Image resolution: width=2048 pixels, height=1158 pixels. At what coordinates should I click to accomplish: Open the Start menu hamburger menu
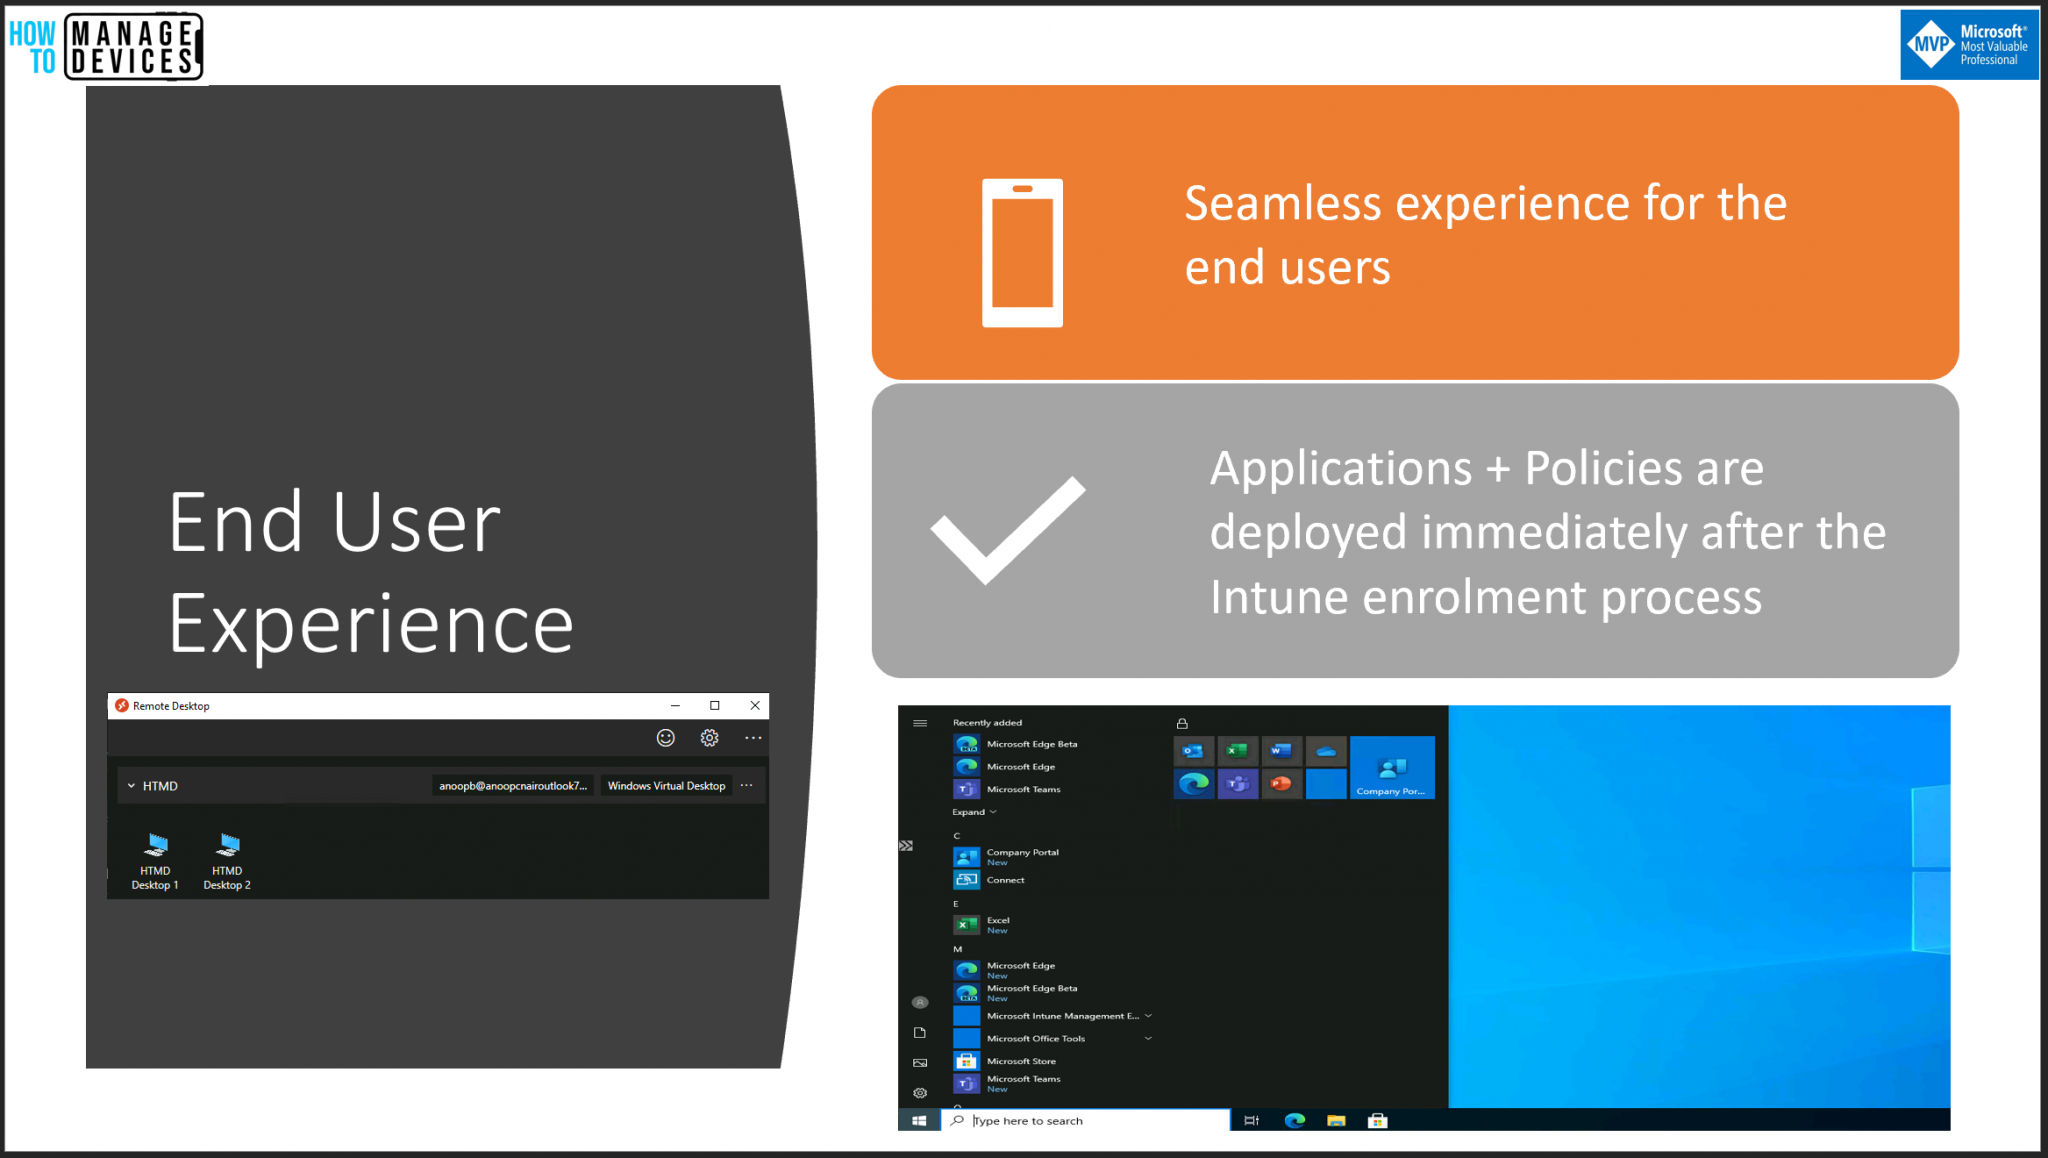tap(919, 722)
